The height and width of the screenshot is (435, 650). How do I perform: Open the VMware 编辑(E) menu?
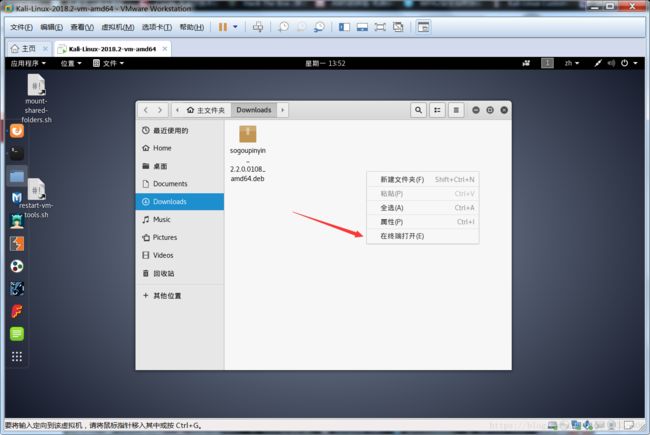pos(51,27)
